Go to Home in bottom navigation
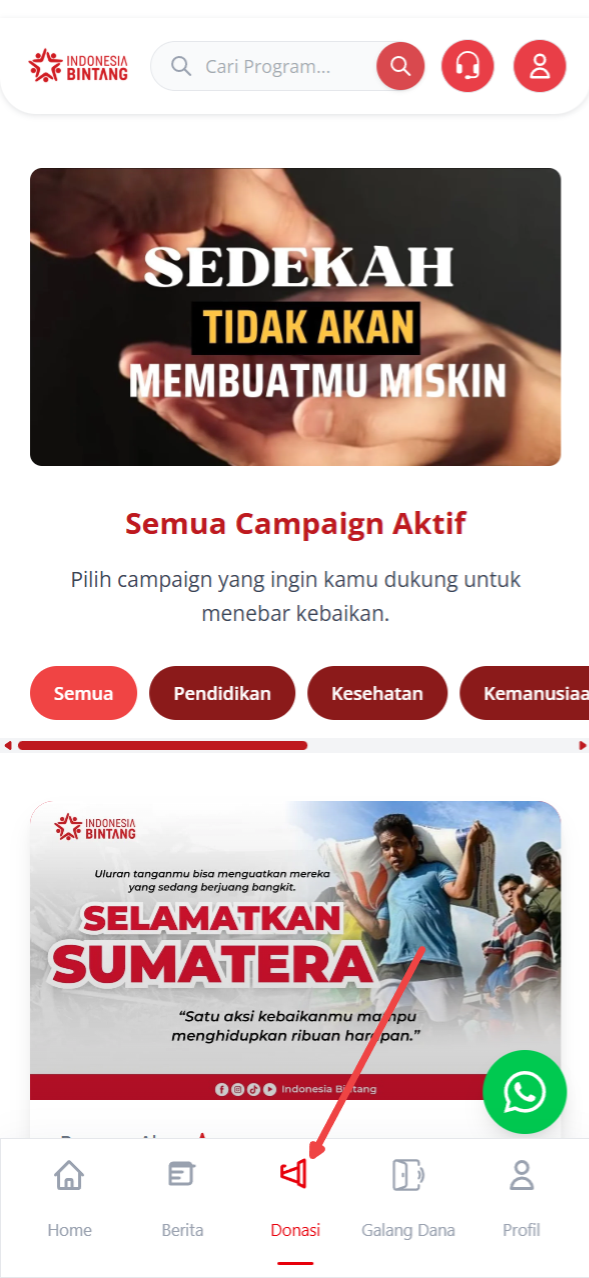Screen dimensions: 589x1278 [69, 1198]
